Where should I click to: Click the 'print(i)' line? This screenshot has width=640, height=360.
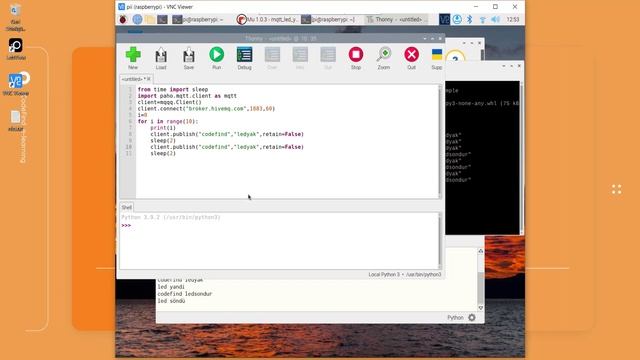[163, 128]
